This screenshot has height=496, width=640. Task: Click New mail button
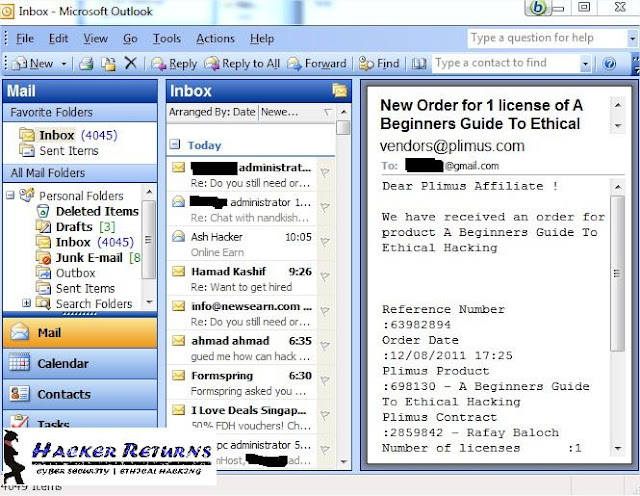34,64
